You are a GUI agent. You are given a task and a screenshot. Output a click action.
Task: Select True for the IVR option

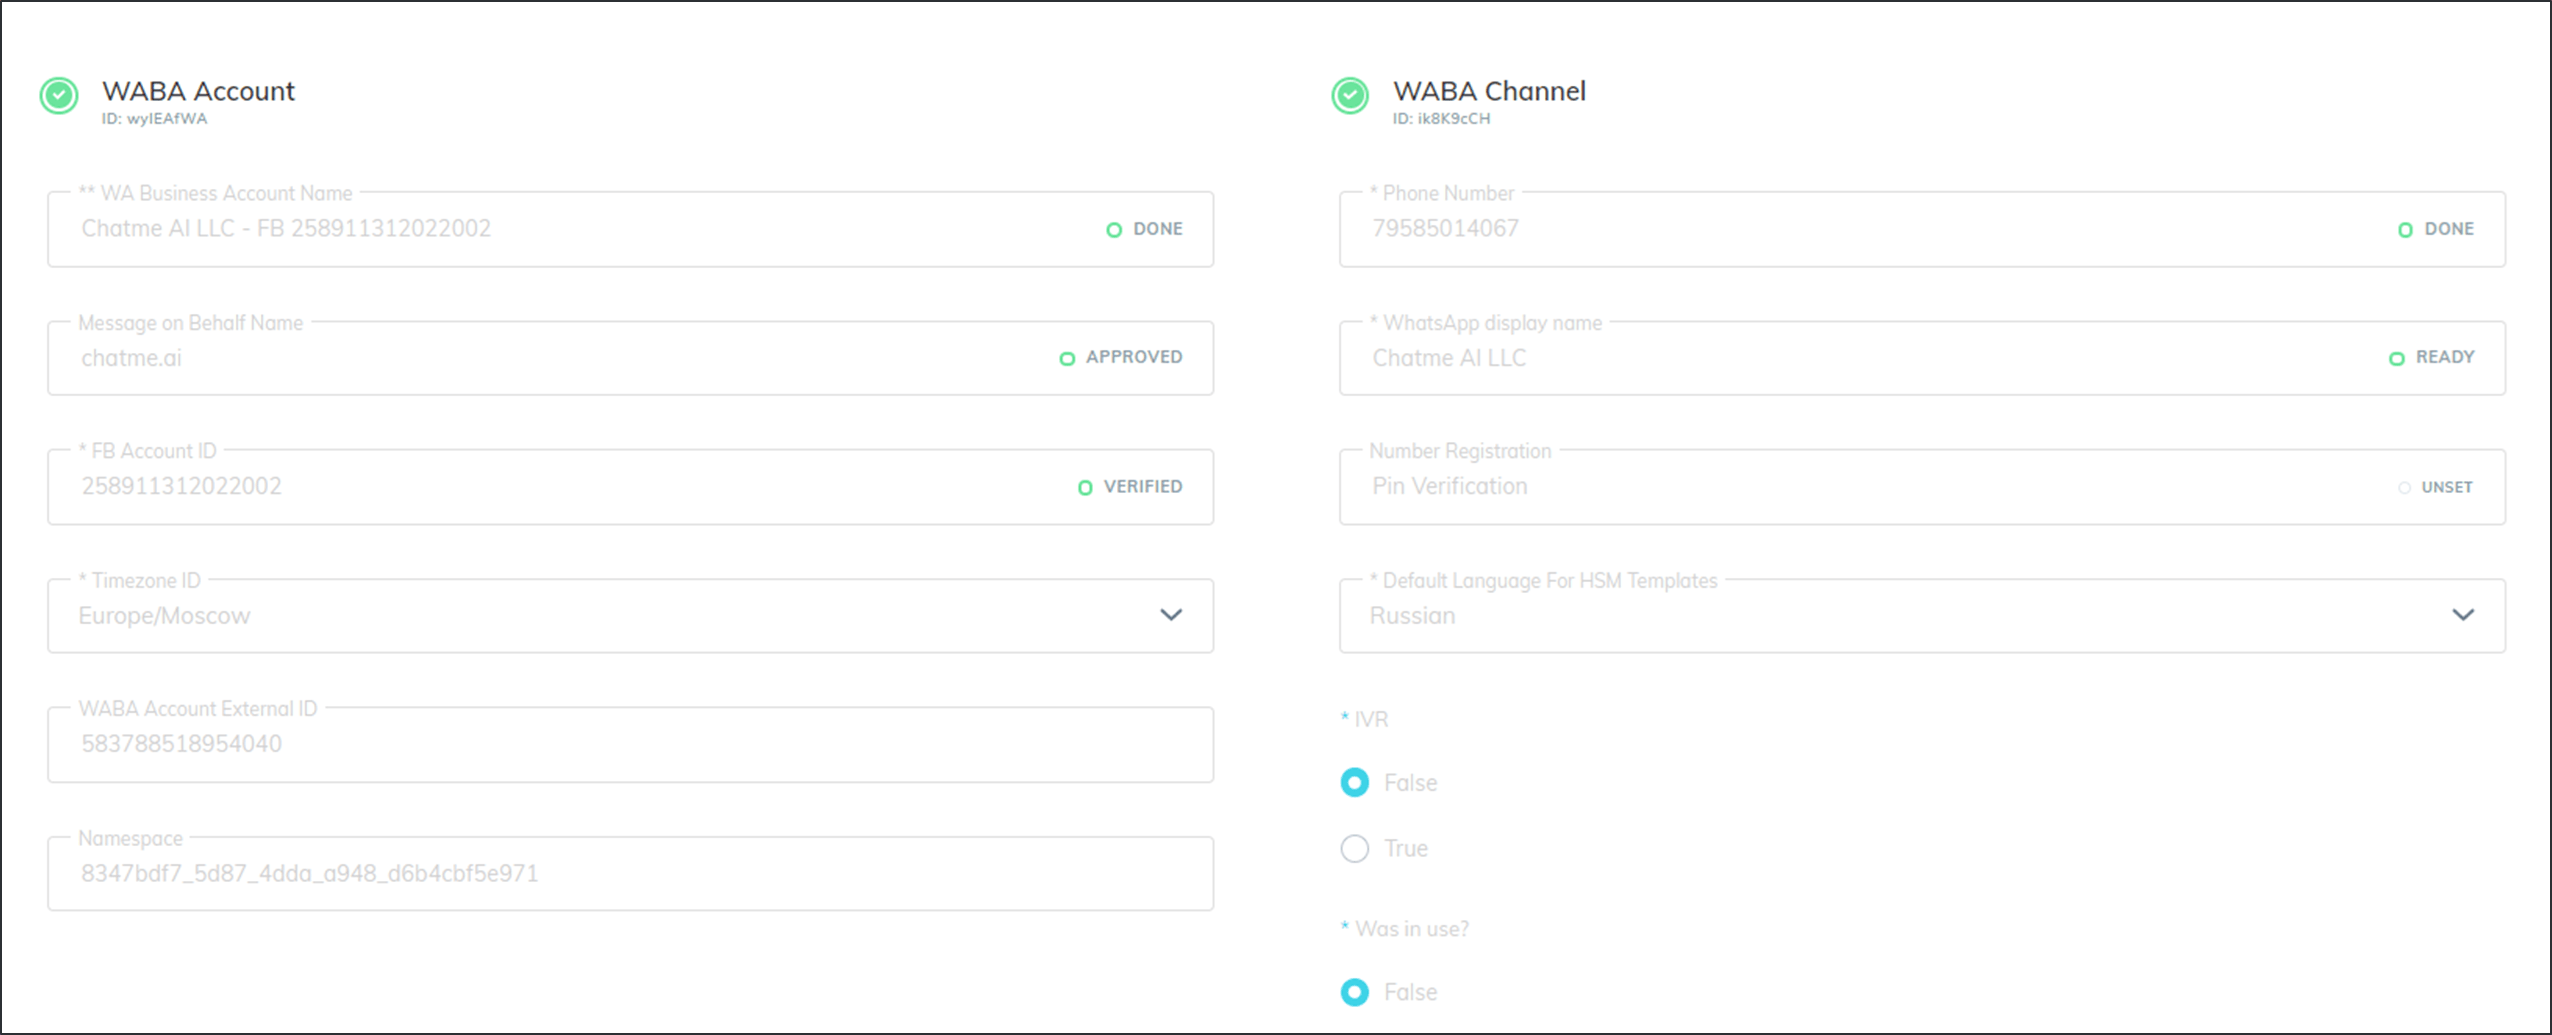click(x=1355, y=848)
